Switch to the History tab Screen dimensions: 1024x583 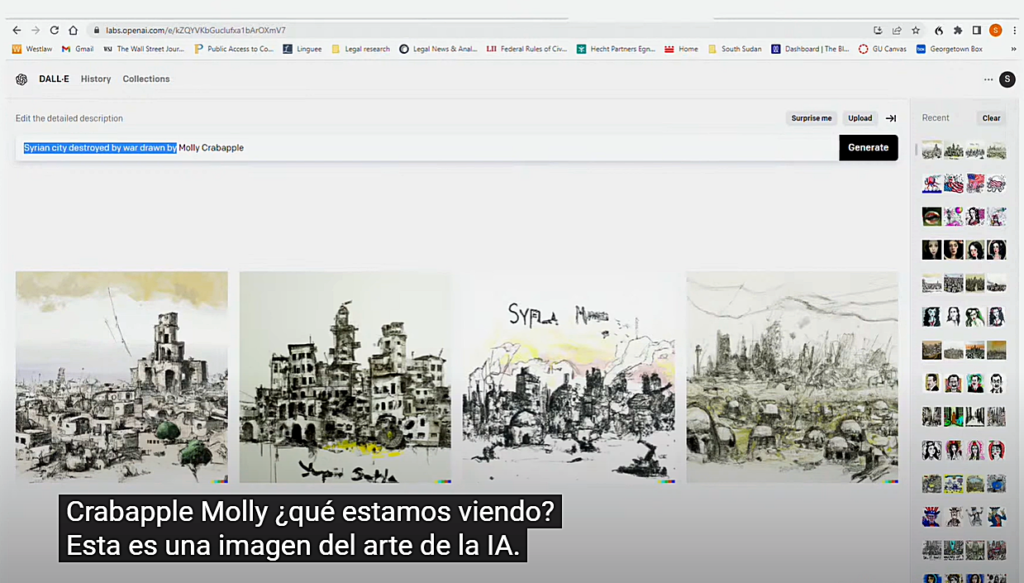click(x=96, y=79)
